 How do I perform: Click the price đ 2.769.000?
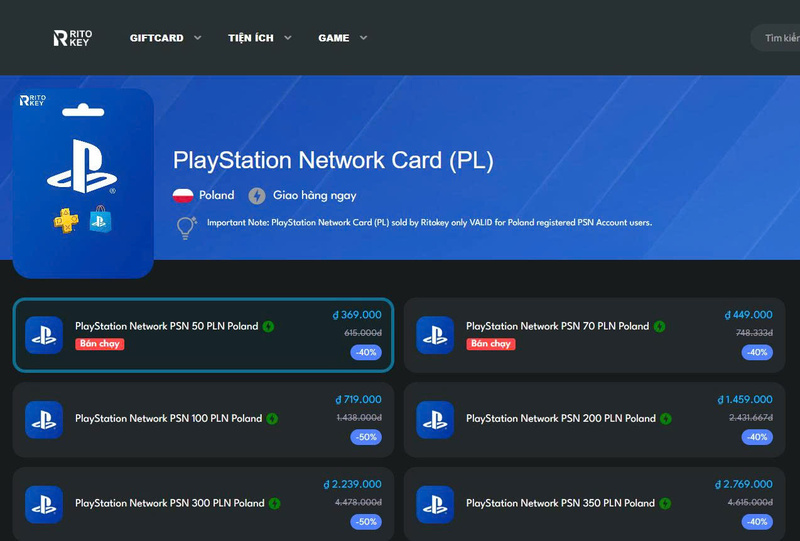coord(744,484)
